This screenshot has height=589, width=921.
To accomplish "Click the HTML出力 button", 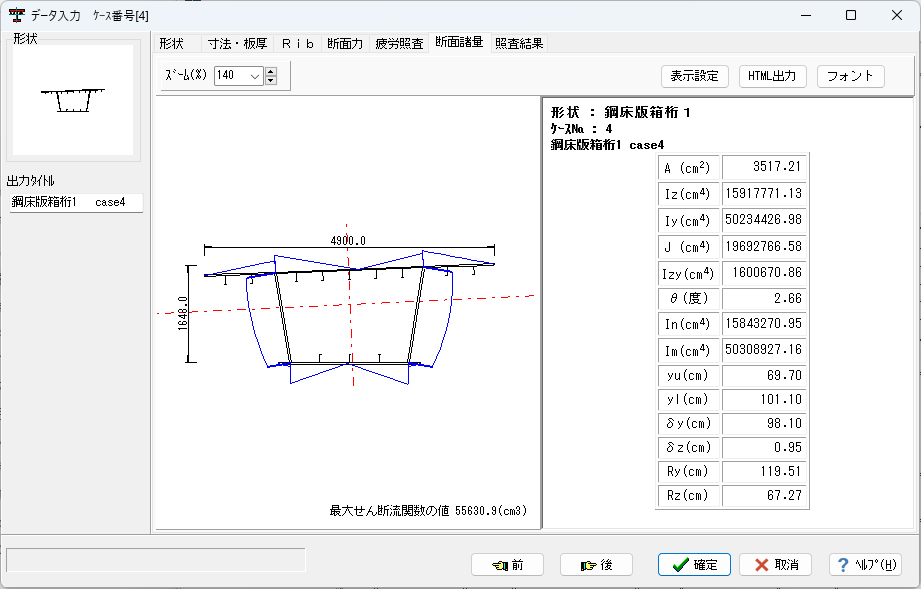I will [x=772, y=76].
